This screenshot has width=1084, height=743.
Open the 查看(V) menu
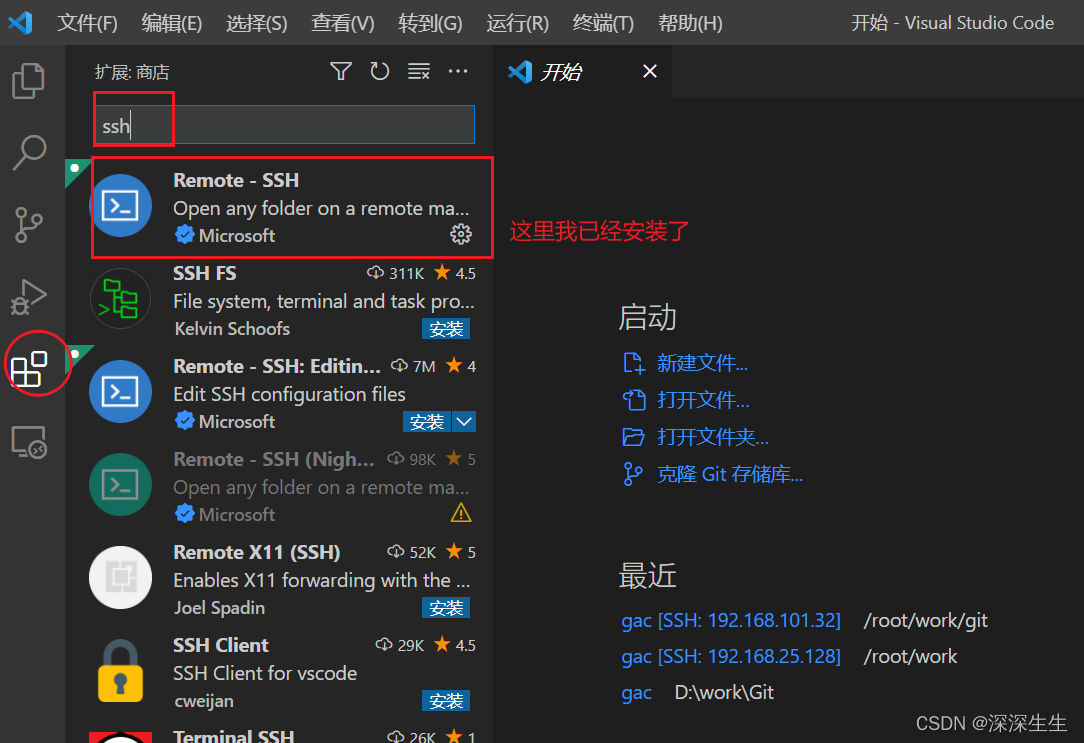coord(342,23)
